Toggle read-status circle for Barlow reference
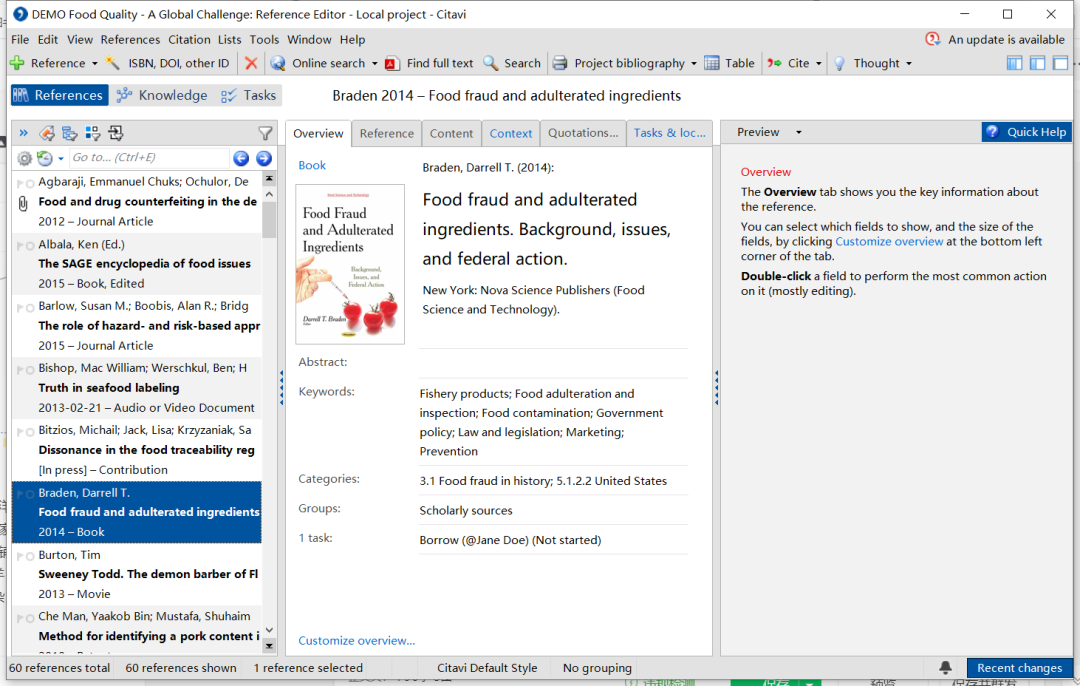 point(30,308)
